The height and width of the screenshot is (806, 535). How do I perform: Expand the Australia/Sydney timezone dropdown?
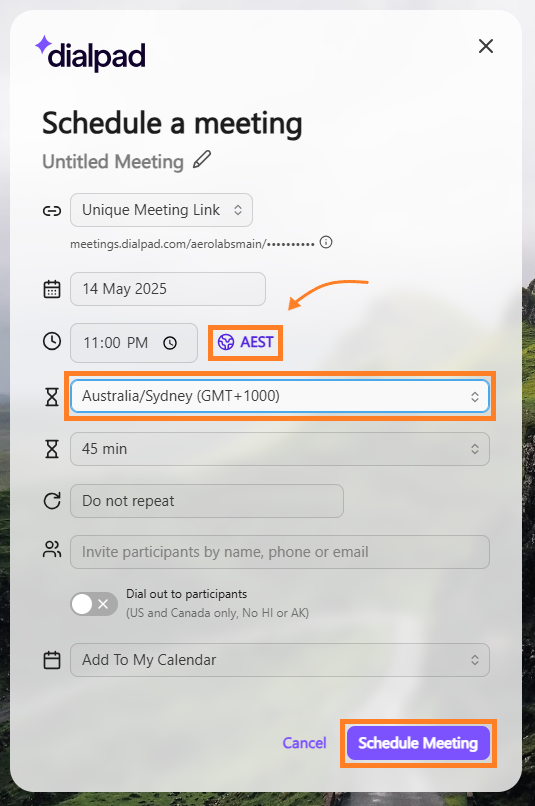click(280, 396)
